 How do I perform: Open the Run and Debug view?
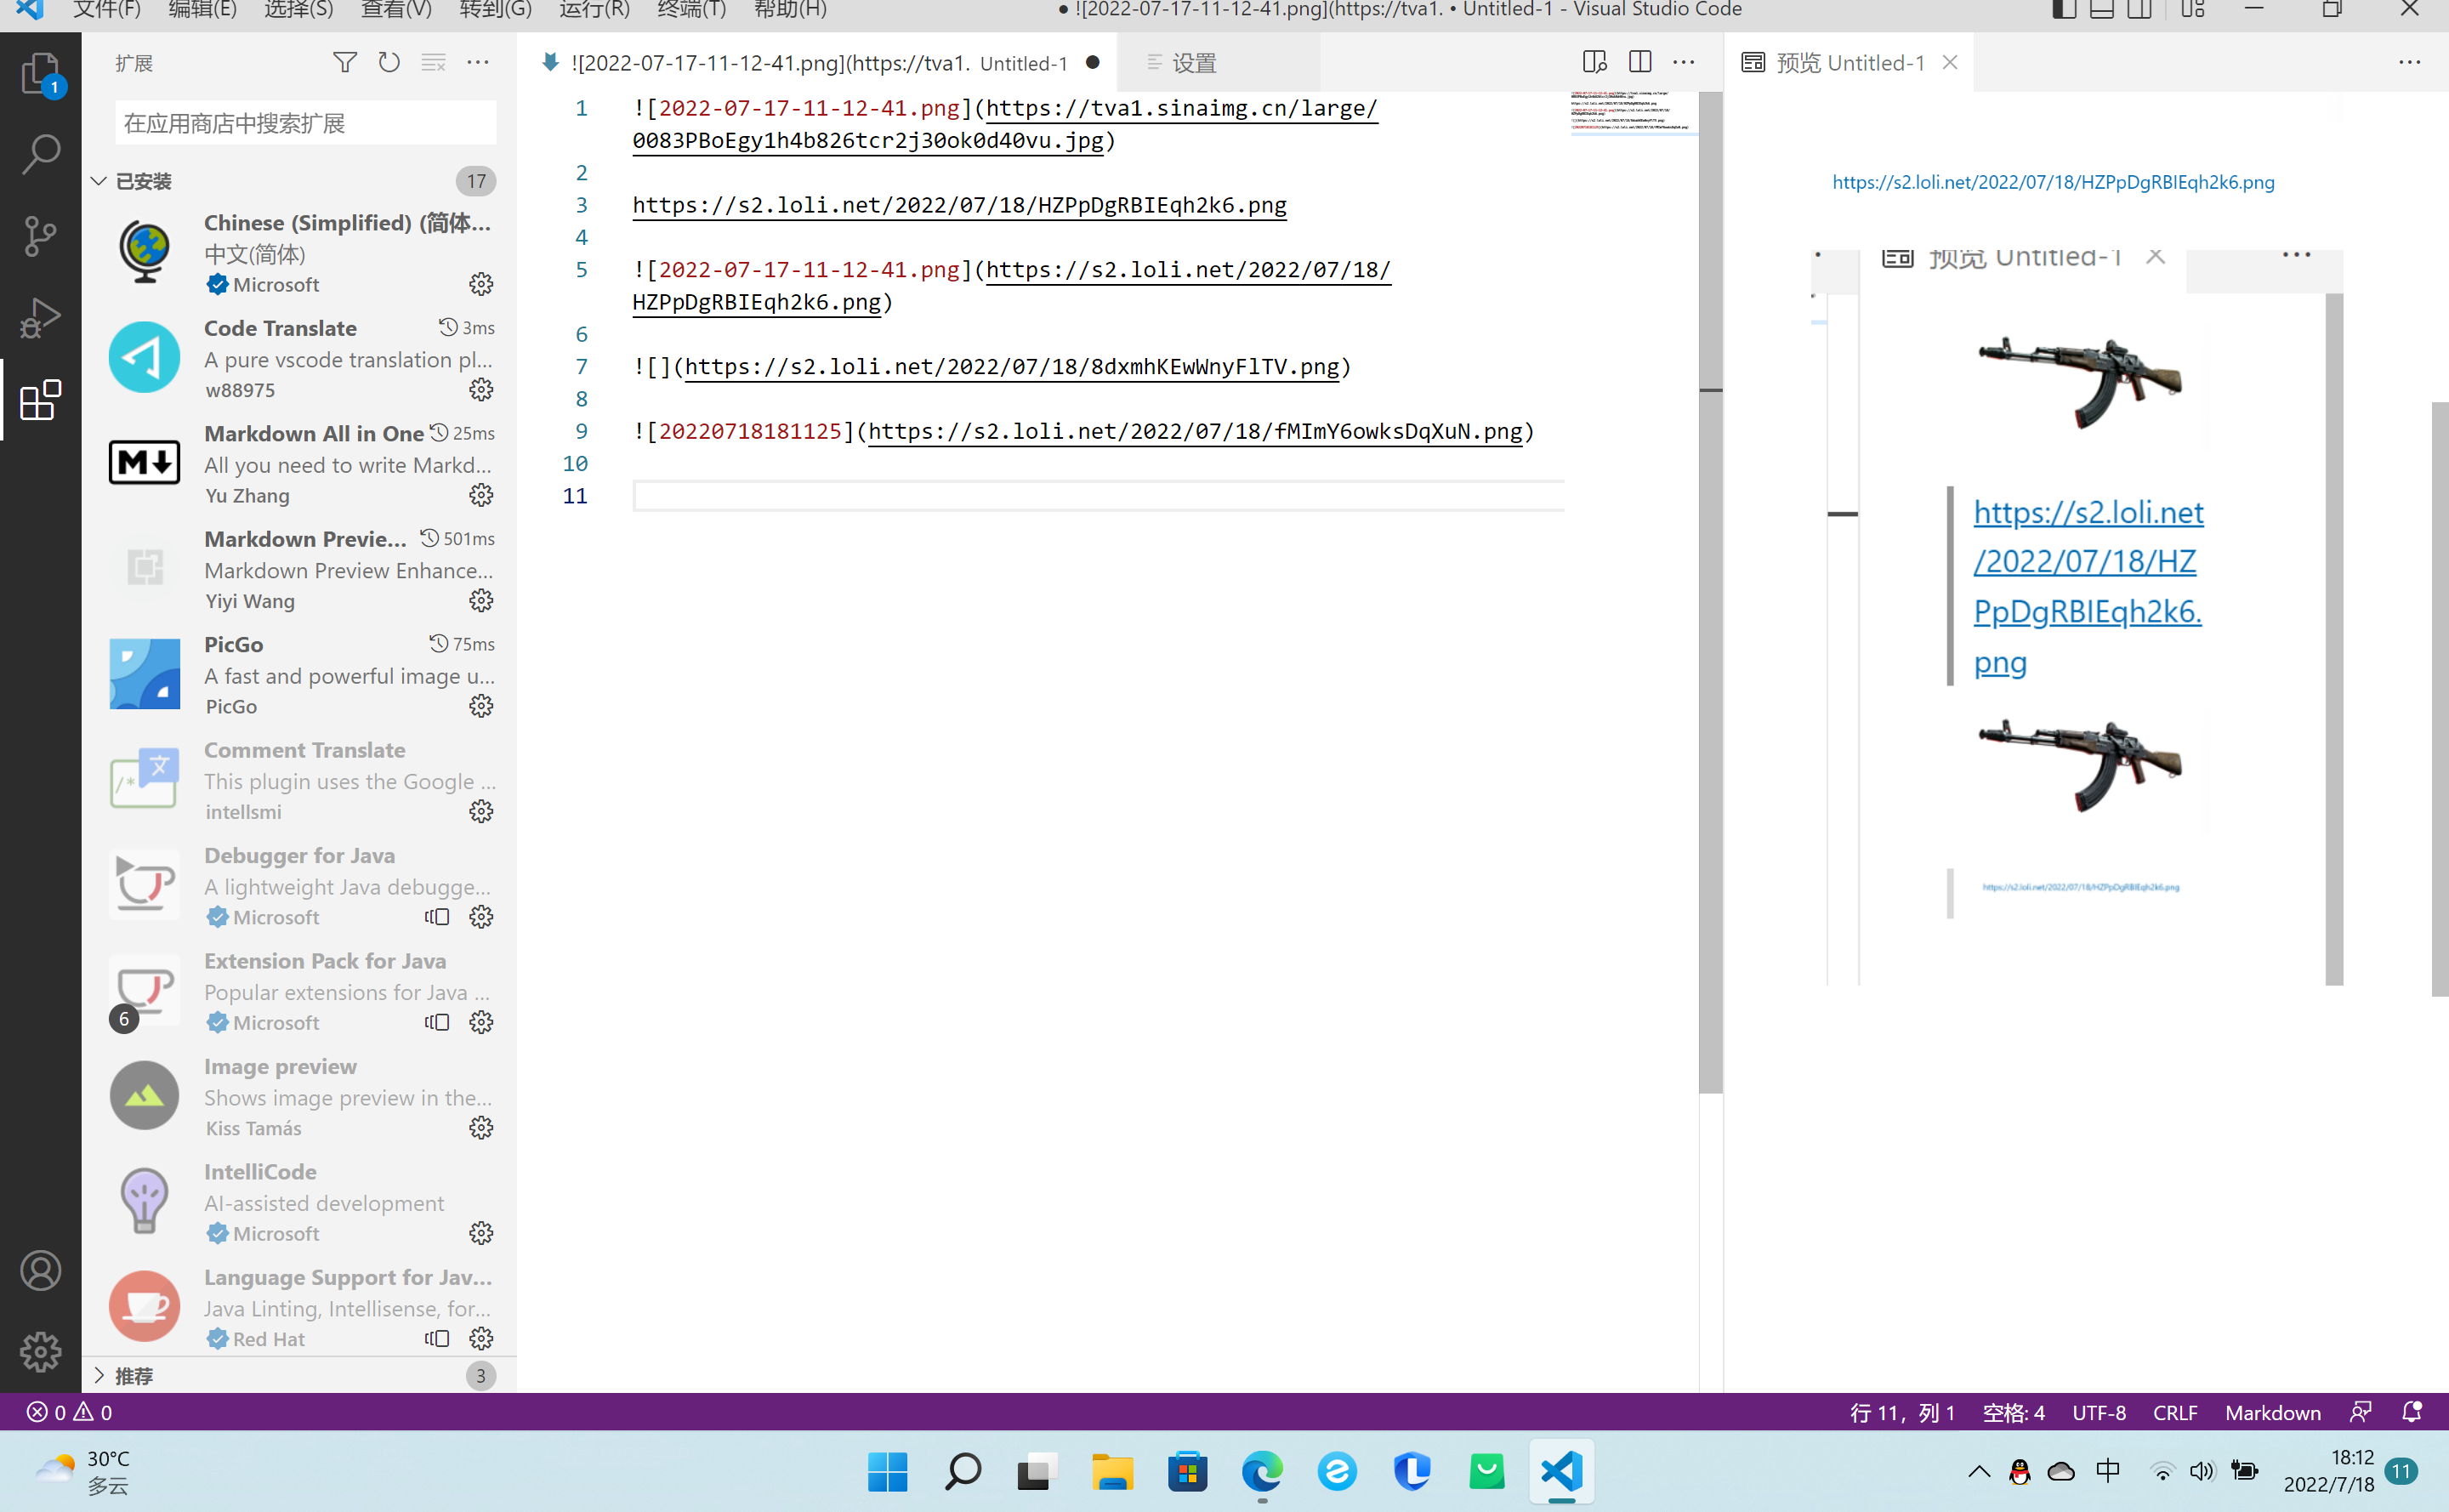(x=40, y=318)
